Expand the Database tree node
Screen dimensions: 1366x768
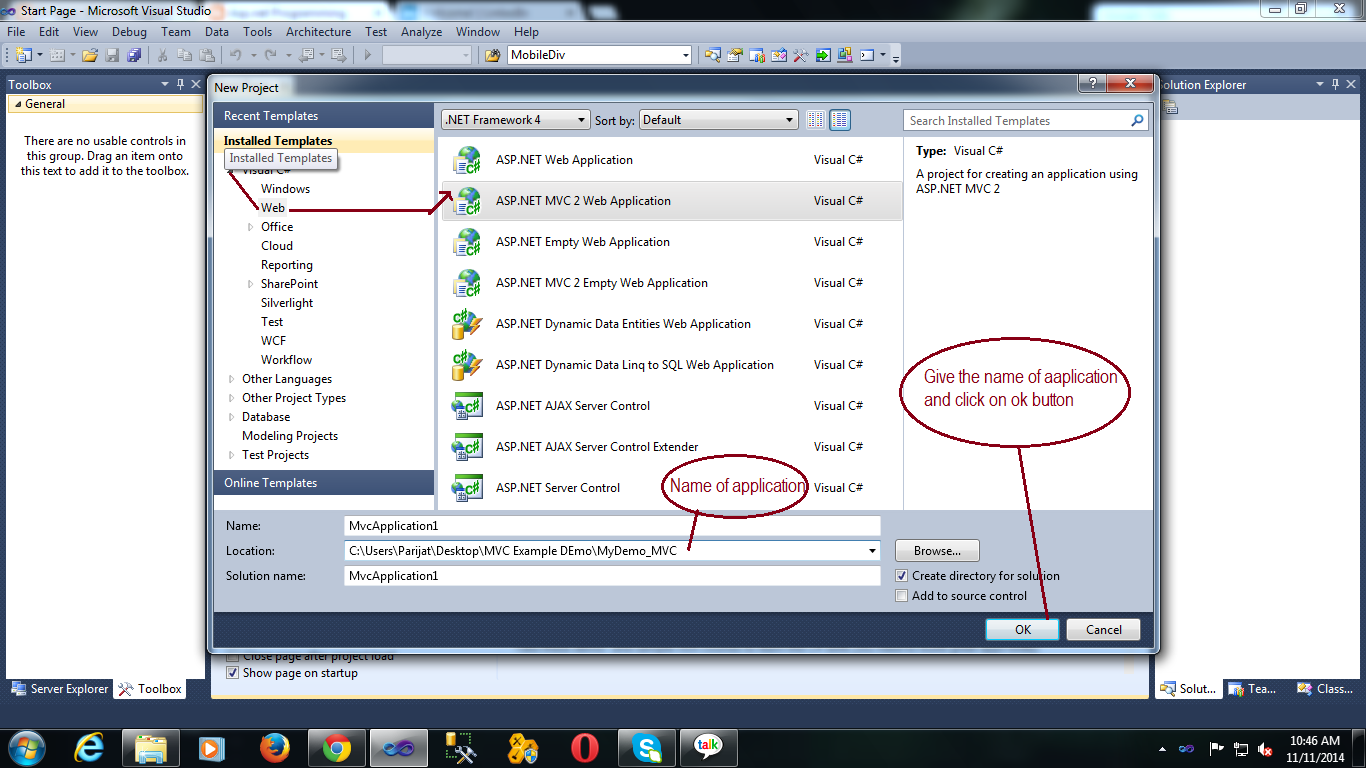(232, 417)
